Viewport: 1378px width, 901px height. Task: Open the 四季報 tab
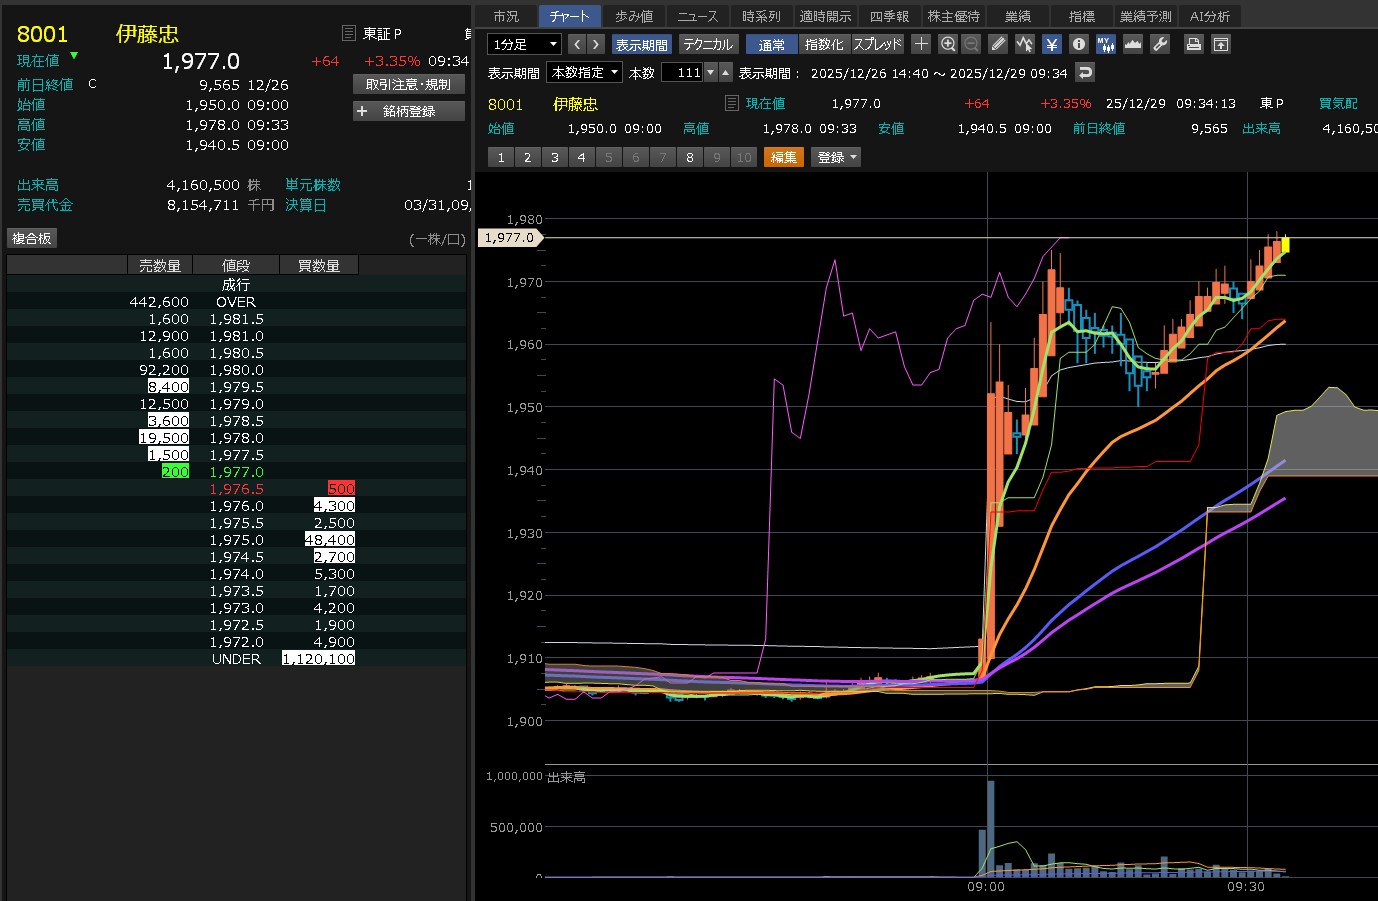point(888,16)
